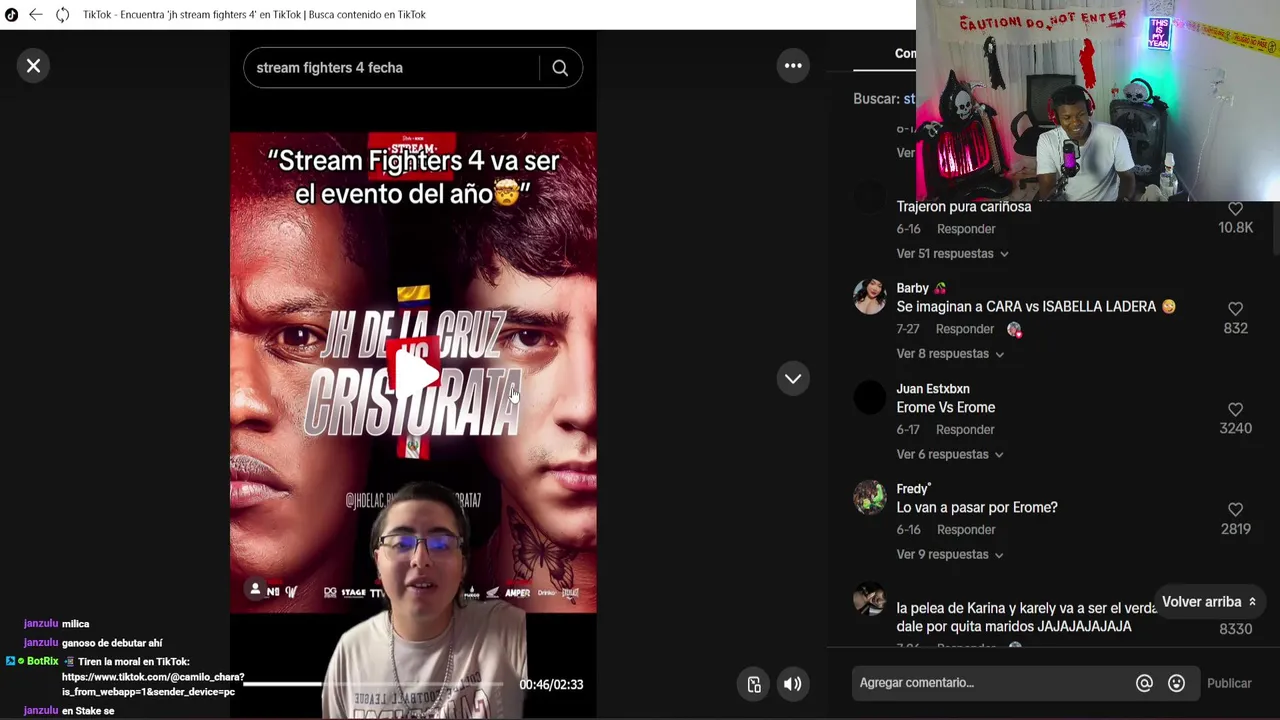Open Fredy's profile avatar
1280x720 pixels.
point(870,497)
